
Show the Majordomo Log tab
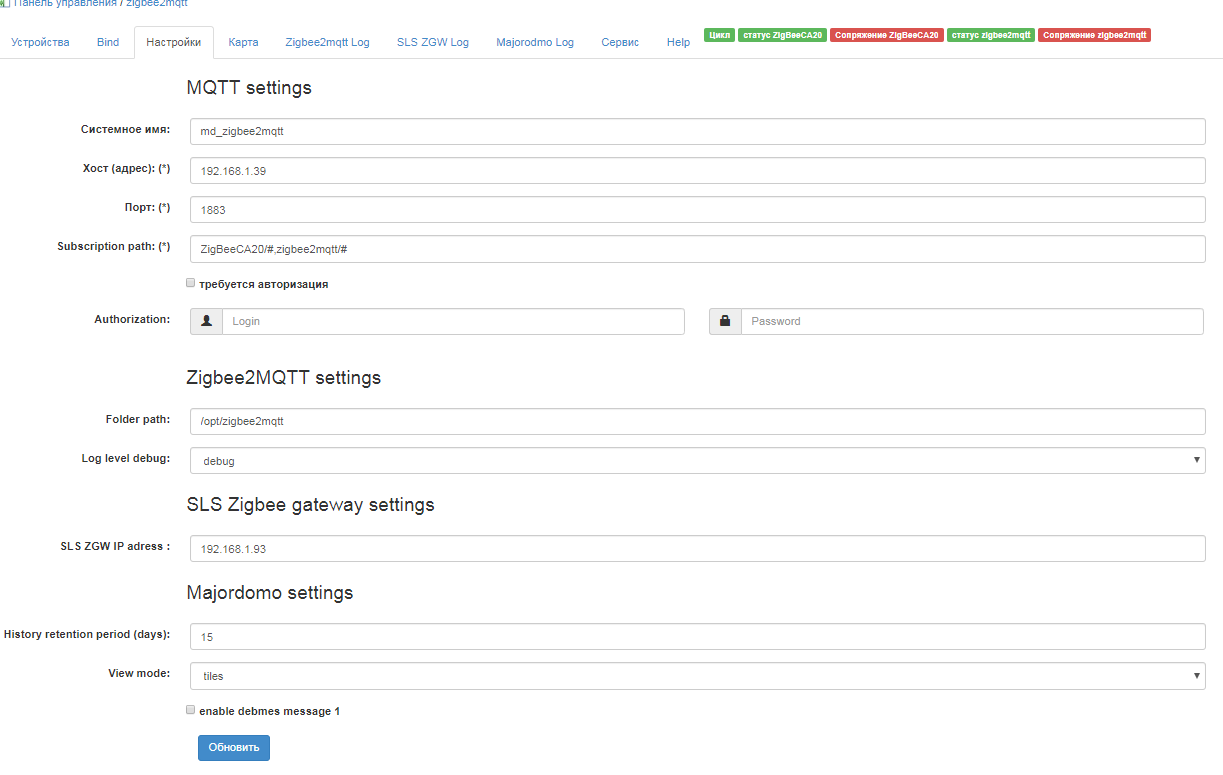pos(535,42)
